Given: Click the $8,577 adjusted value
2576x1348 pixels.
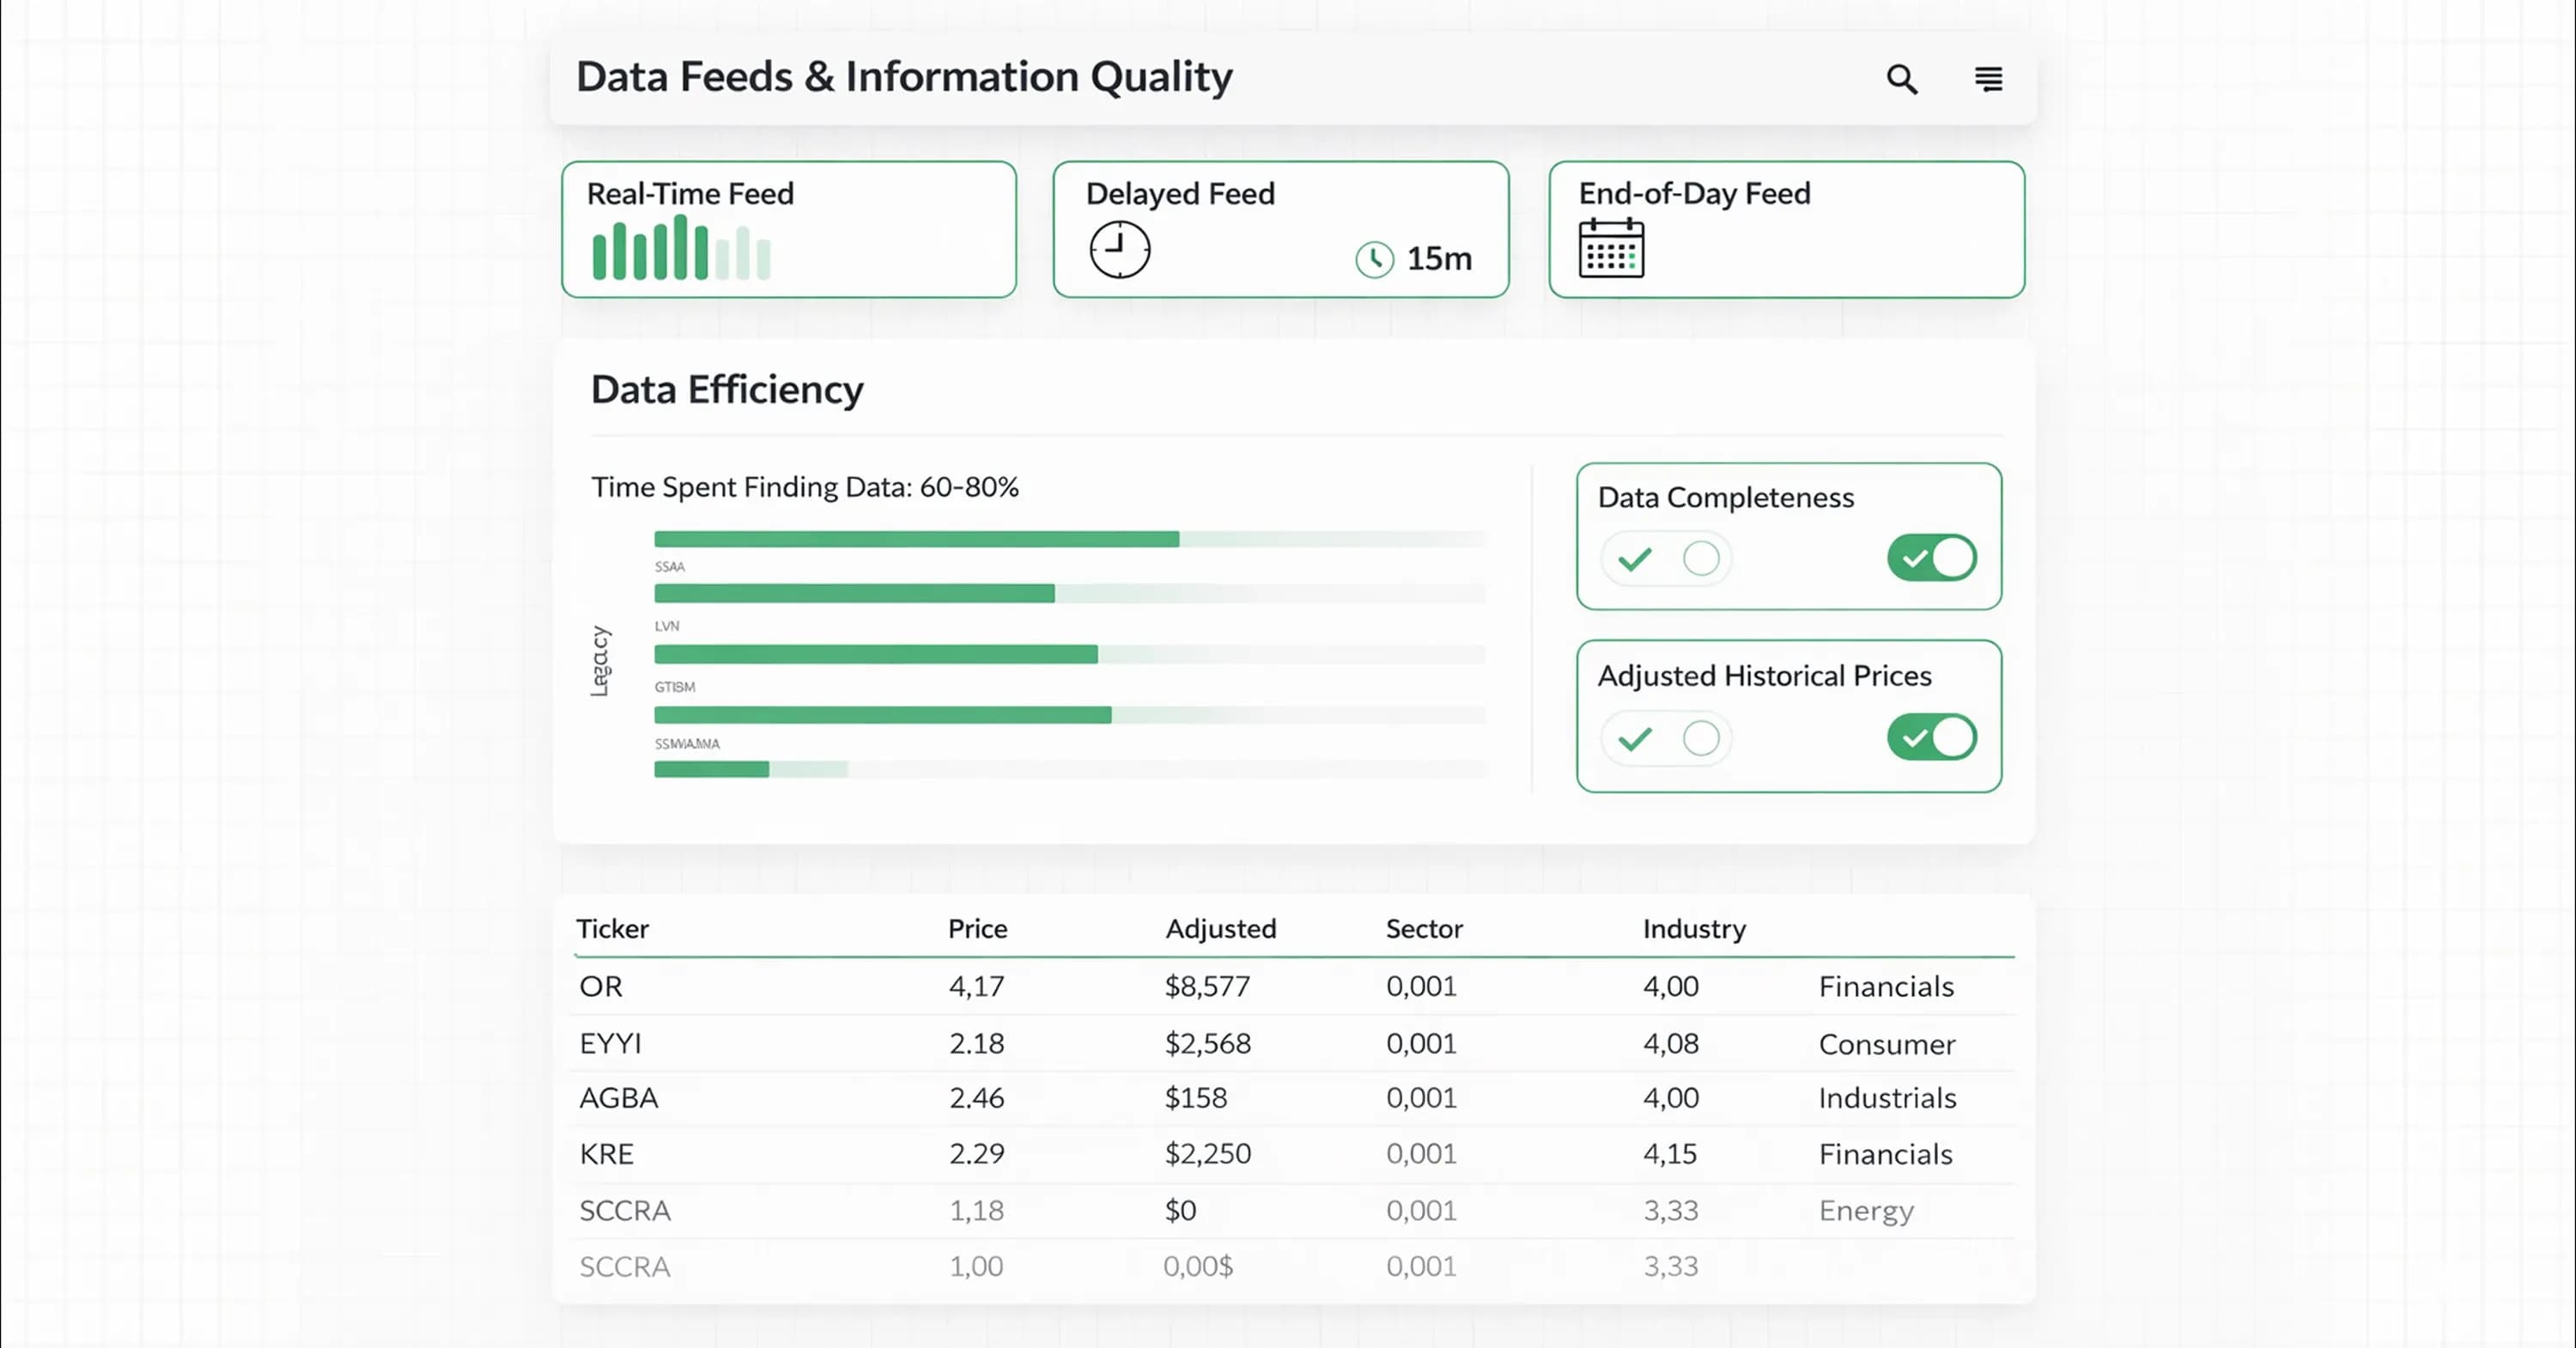Looking at the screenshot, I should [x=1207, y=987].
